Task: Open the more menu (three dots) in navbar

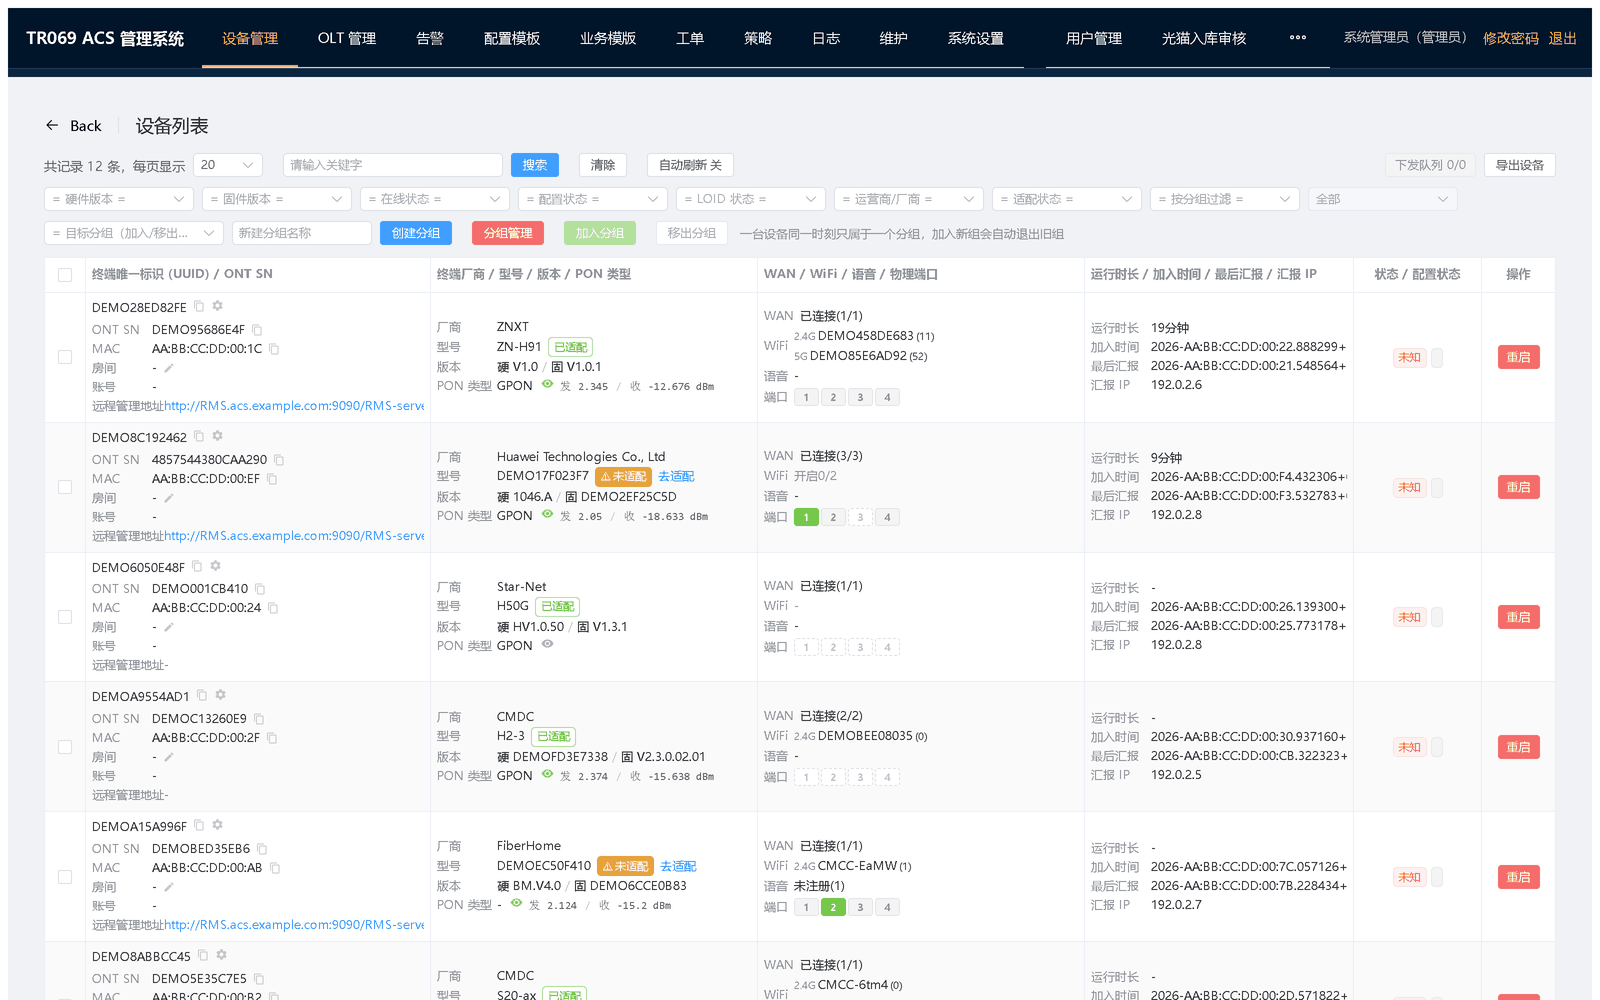Action: click(x=1298, y=37)
